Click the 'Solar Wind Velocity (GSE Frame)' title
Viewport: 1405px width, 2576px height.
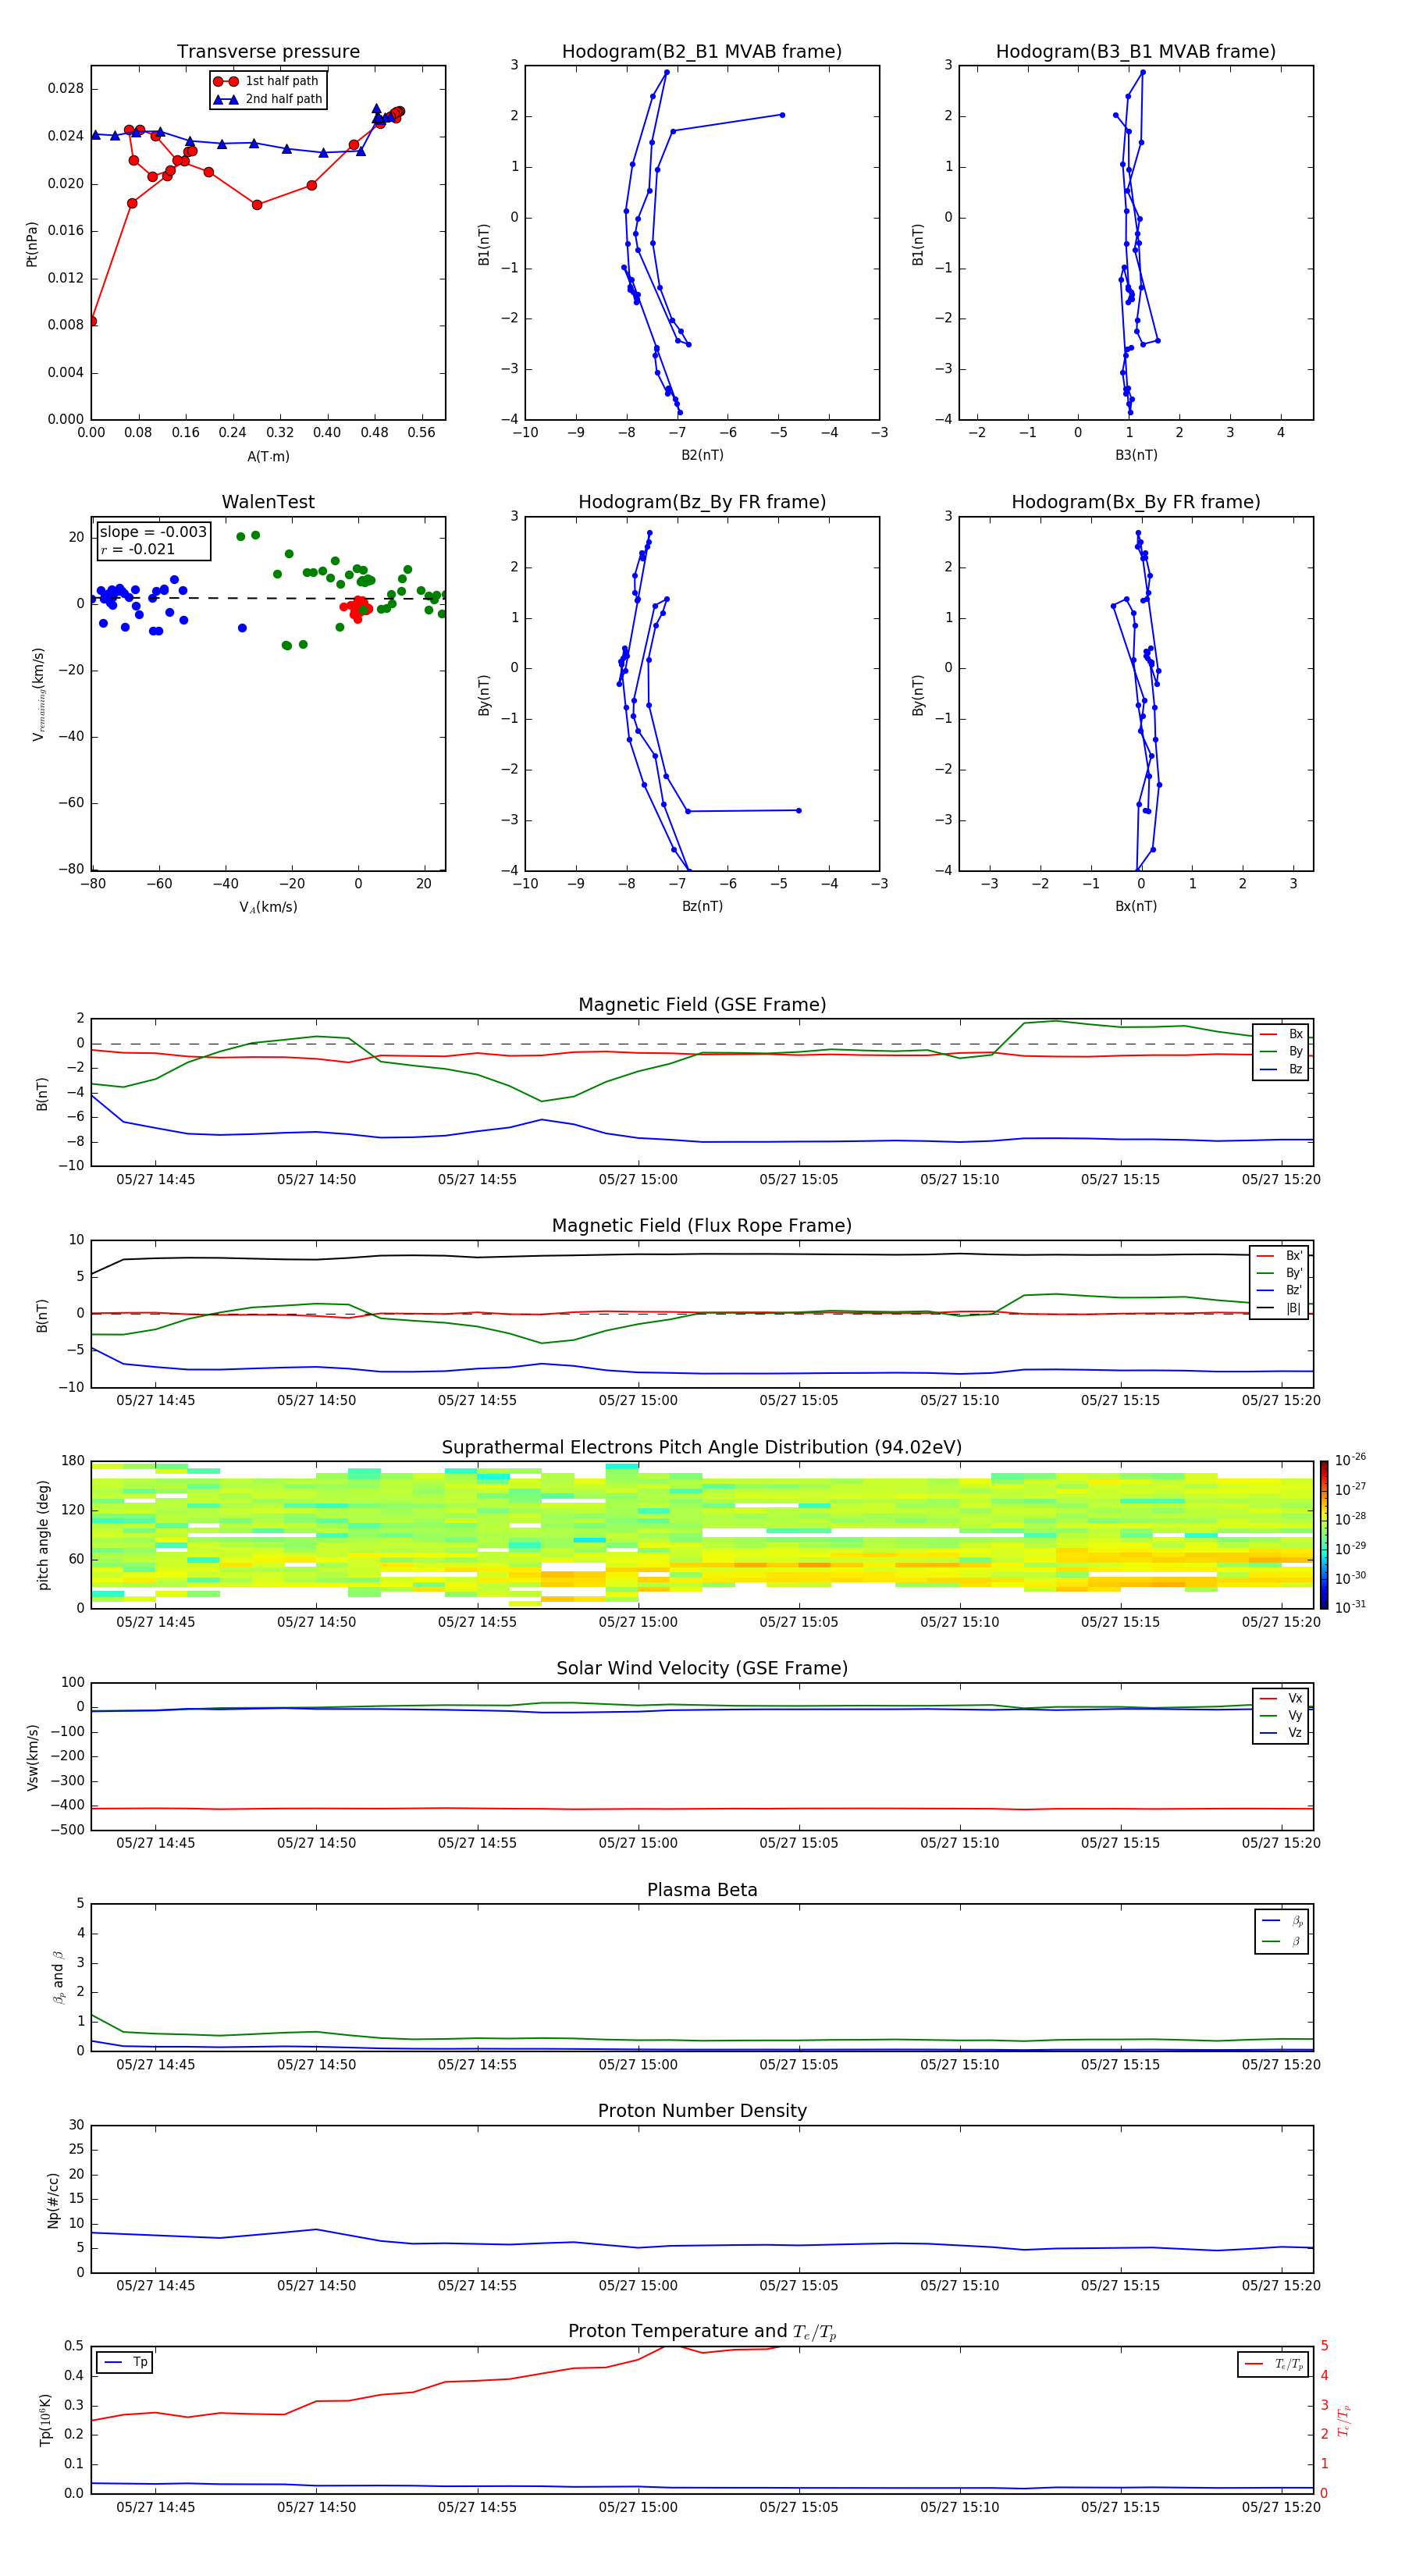point(702,1668)
